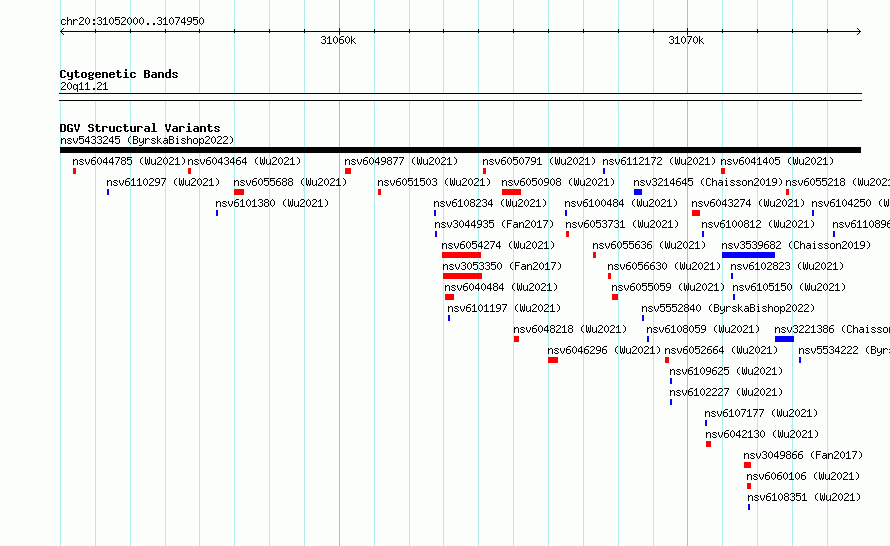Select nsv6101197 (Wu2021) label
This screenshot has width=890, height=546.
[x=504, y=308]
